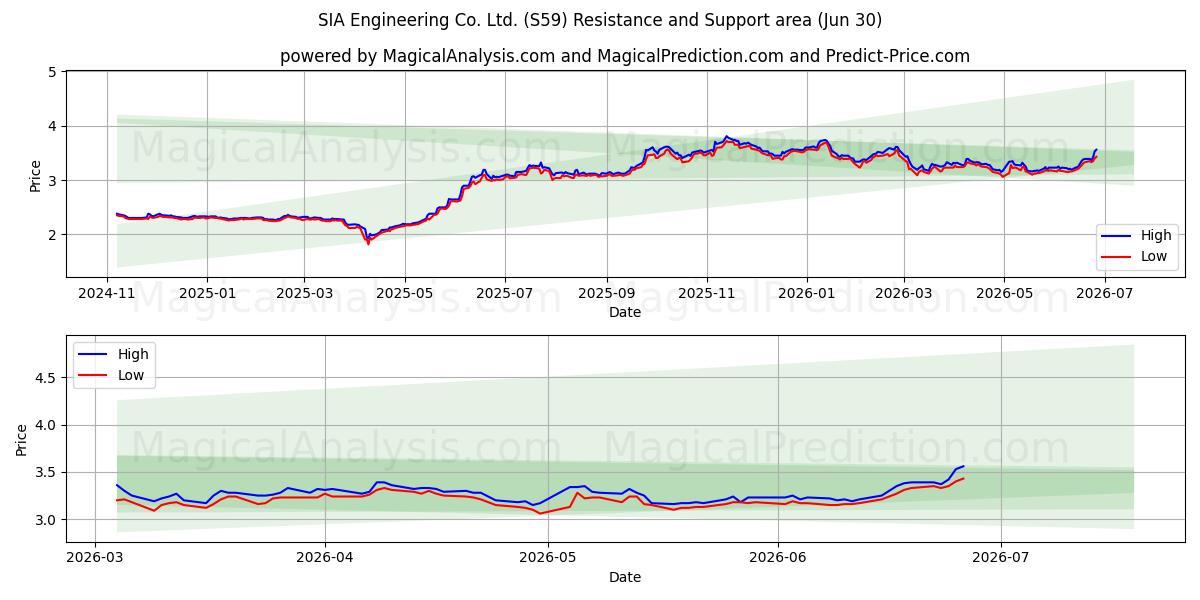Click the top chart 'Price' axis label

(x=36, y=176)
